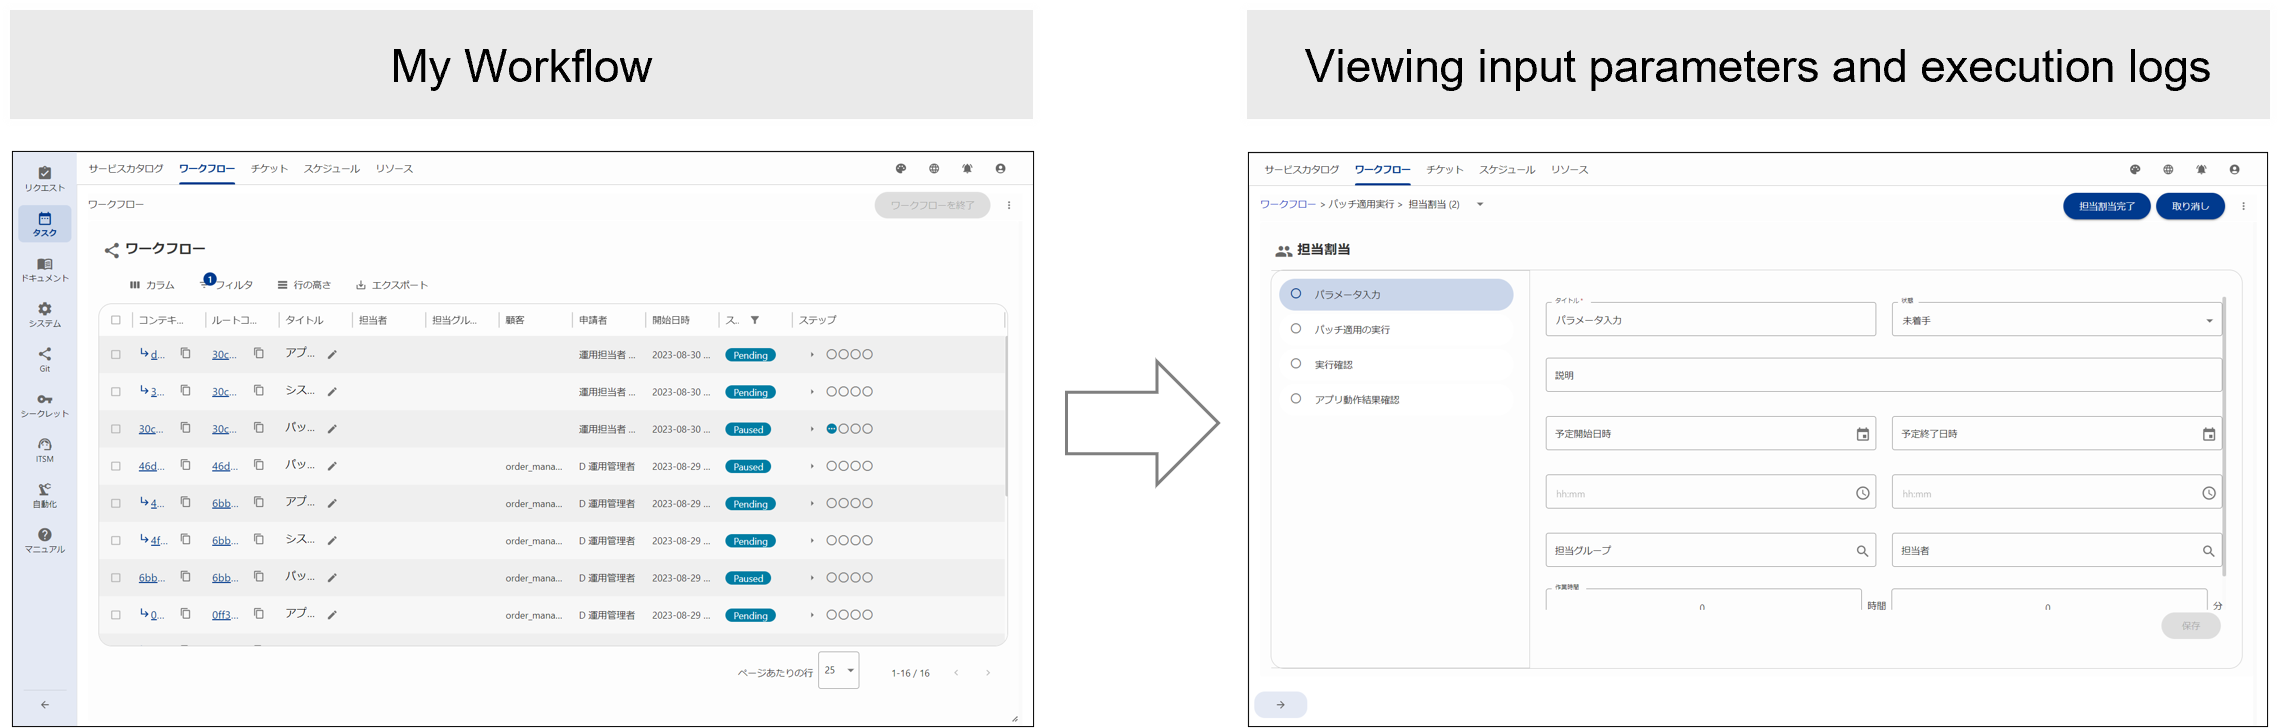
Task: Tick the checkbox for row 3...
Action: (x=116, y=392)
